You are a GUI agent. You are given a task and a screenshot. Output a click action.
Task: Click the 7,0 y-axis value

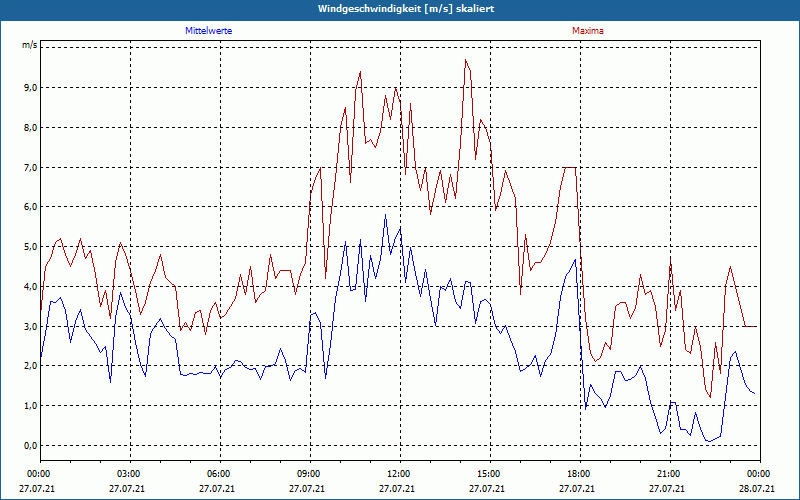click(x=30, y=167)
